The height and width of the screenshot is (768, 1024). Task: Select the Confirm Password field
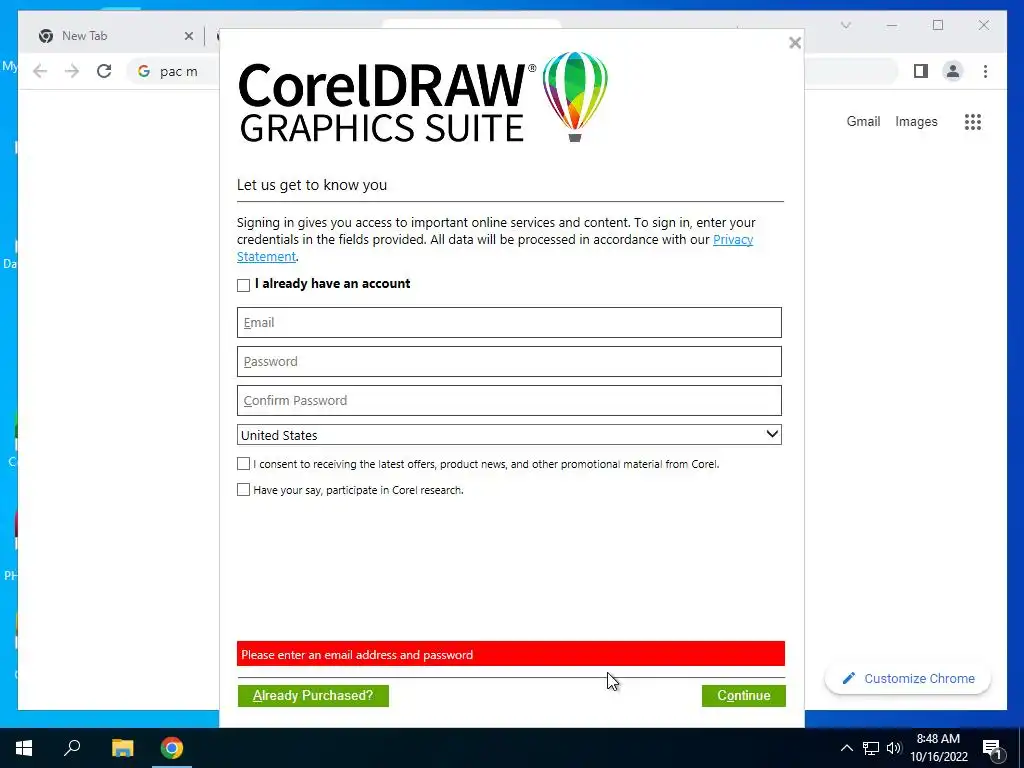(509, 400)
